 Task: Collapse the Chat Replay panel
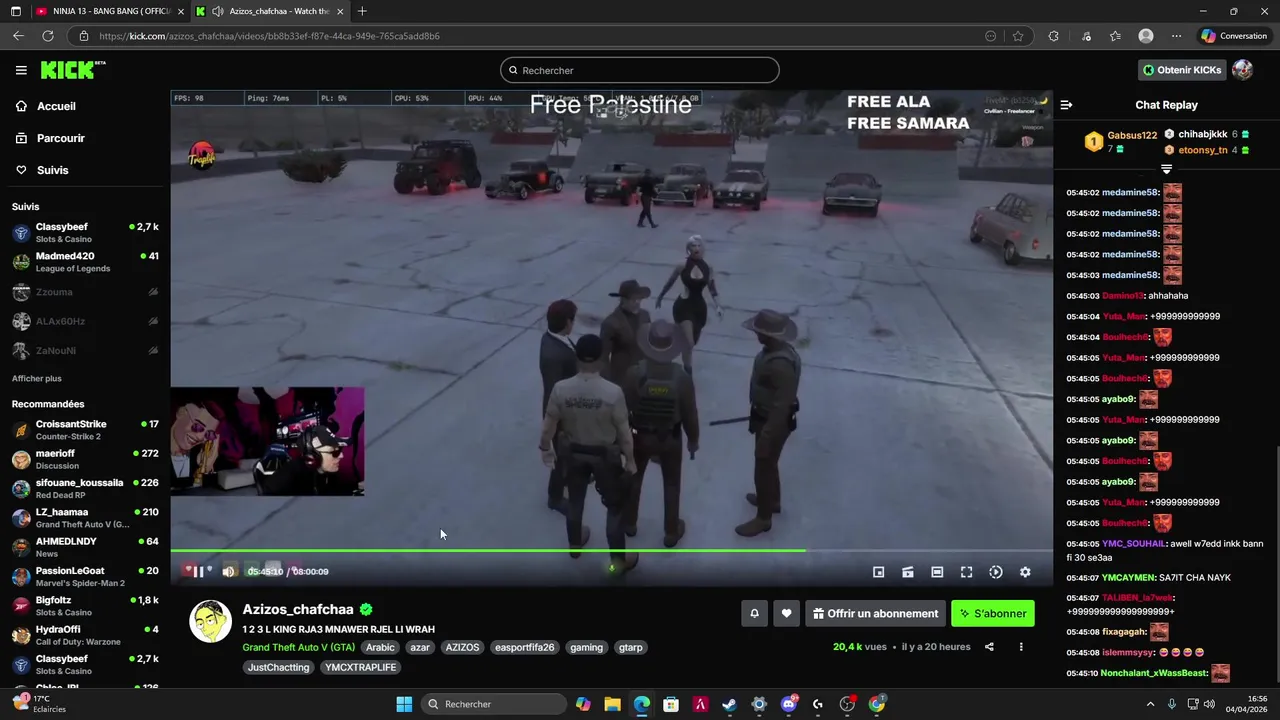(1066, 105)
